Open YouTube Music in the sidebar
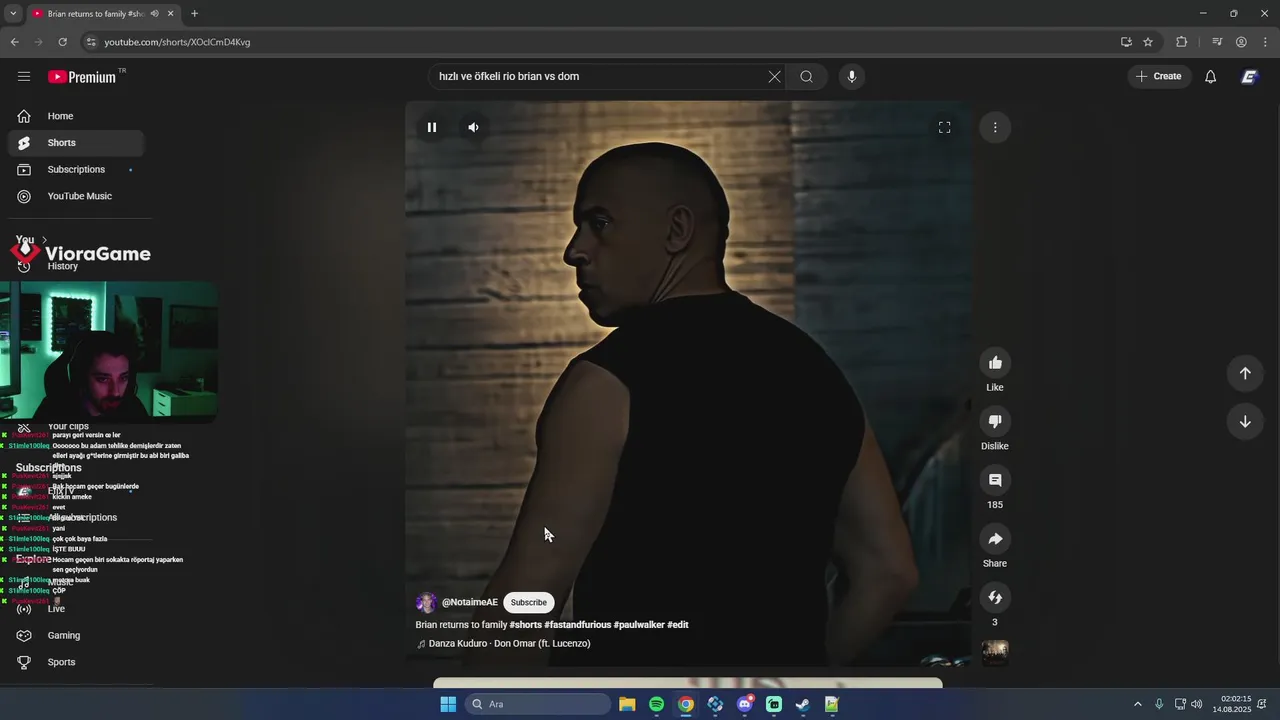The width and height of the screenshot is (1280, 720). 76,196
